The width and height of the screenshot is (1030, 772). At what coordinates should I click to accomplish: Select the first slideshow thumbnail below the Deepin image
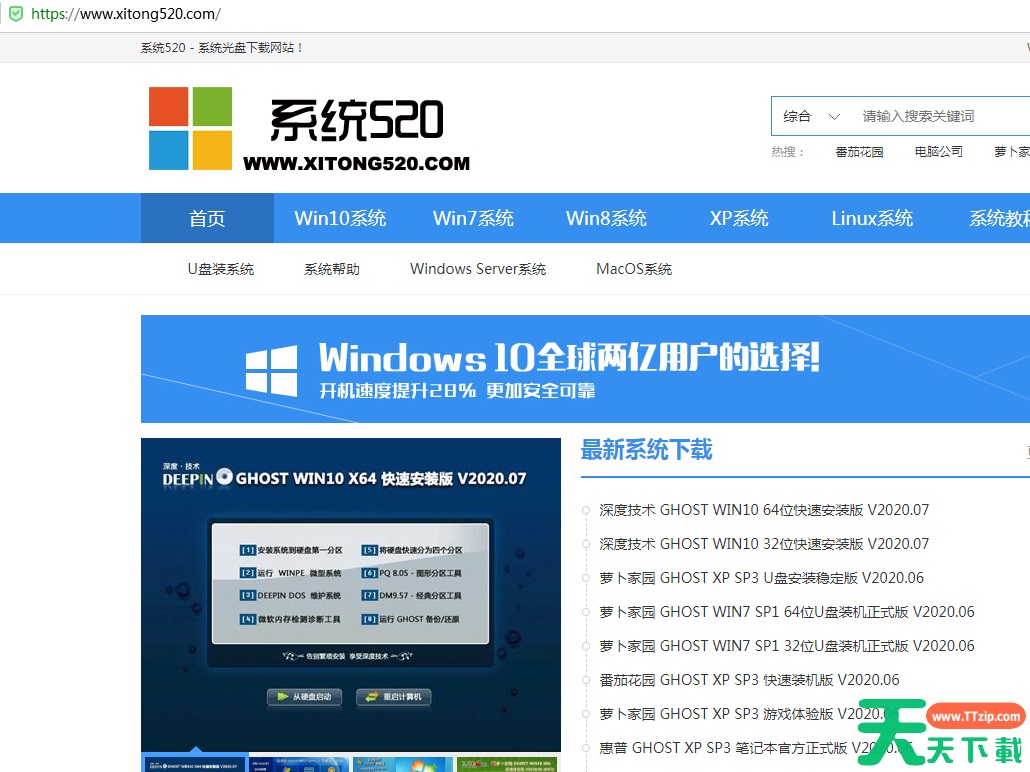tap(194, 763)
